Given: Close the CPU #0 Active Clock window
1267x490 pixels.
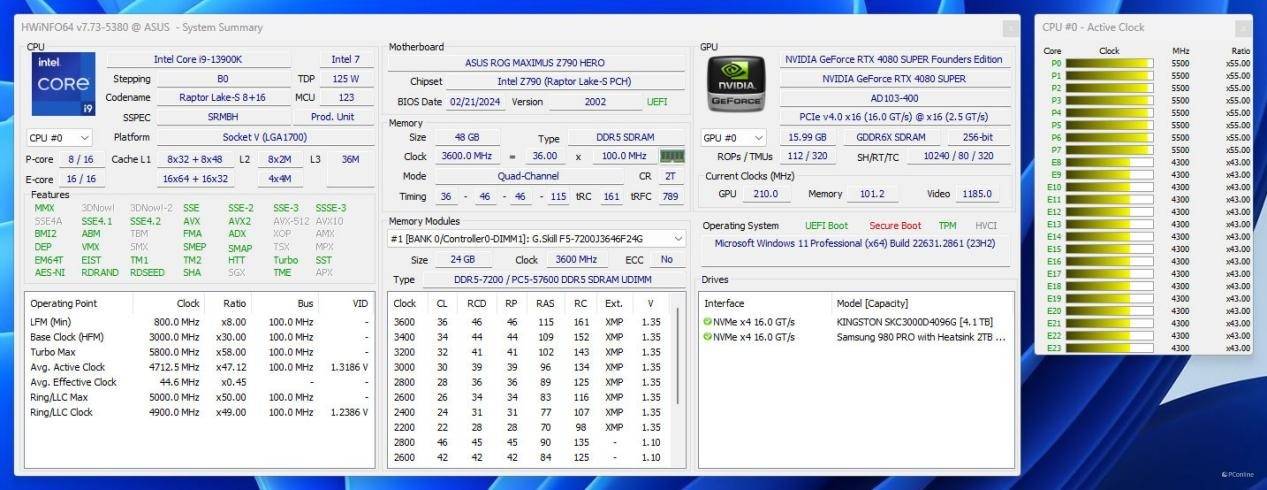Looking at the screenshot, I should (x=1241, y=28).
